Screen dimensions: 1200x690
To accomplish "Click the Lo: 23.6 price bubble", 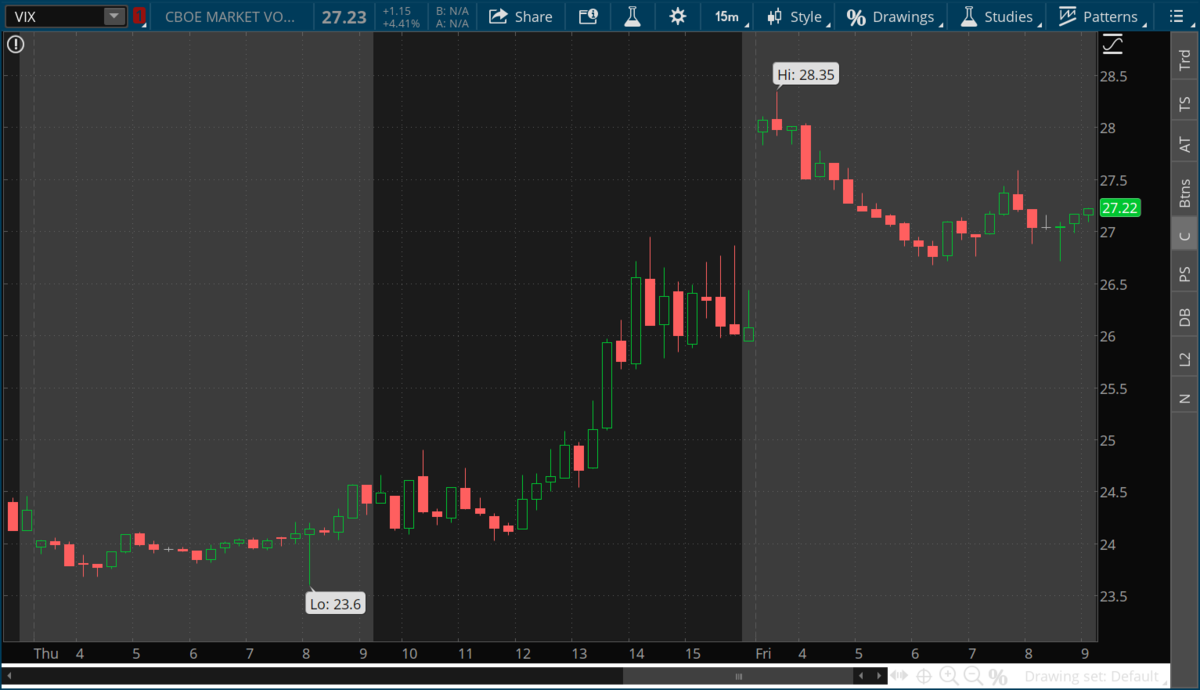I will (x=335, y=603).
